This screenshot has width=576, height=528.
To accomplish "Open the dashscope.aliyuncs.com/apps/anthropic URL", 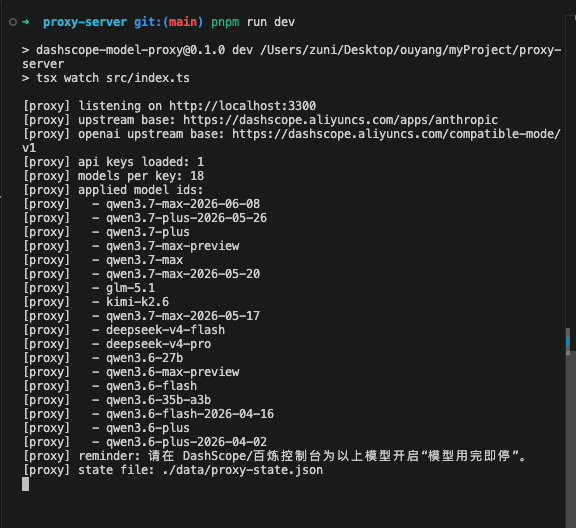I will [341, 120].
